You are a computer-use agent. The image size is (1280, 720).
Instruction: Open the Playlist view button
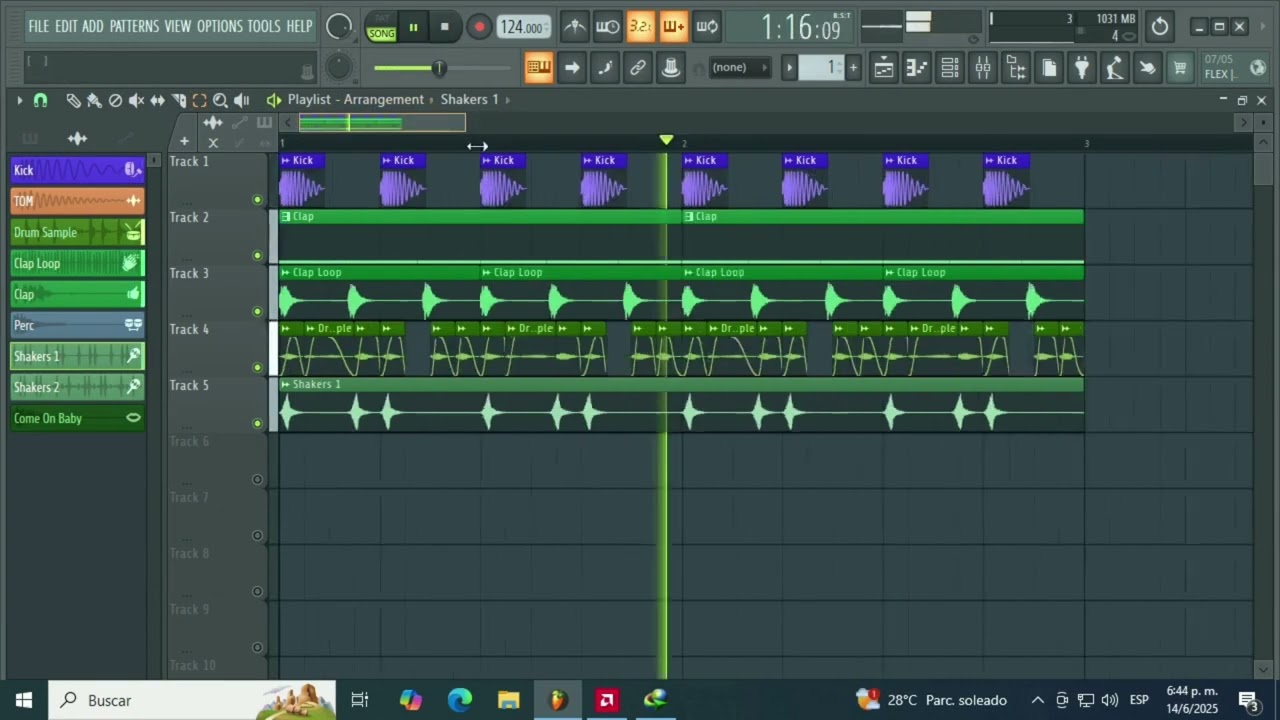coord(883,68)
